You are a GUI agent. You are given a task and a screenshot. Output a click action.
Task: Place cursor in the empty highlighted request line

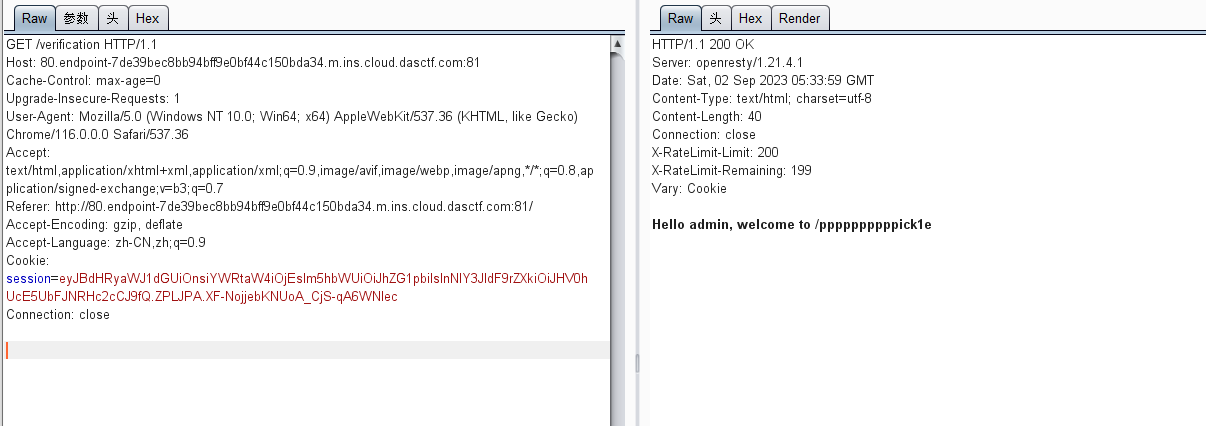tap(300, 350)
